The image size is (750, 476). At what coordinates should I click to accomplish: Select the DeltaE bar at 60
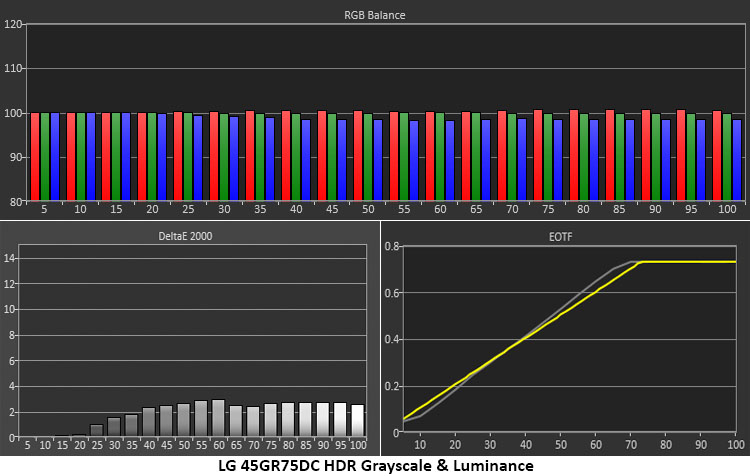(x=219, y=418)
